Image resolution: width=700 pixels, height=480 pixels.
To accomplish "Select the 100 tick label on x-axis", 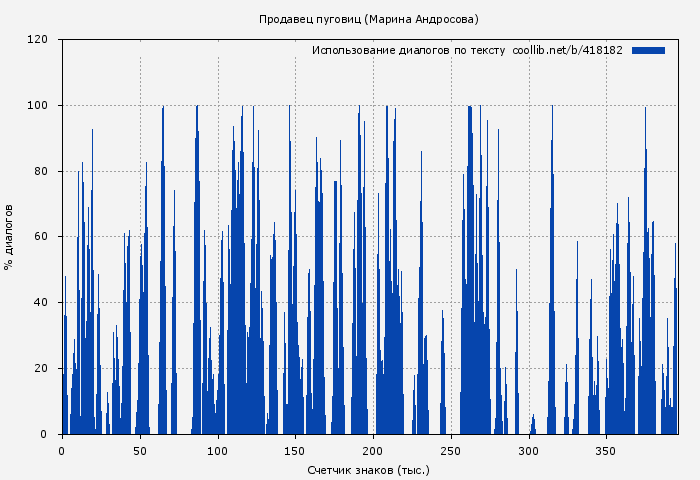I will 218,451.
